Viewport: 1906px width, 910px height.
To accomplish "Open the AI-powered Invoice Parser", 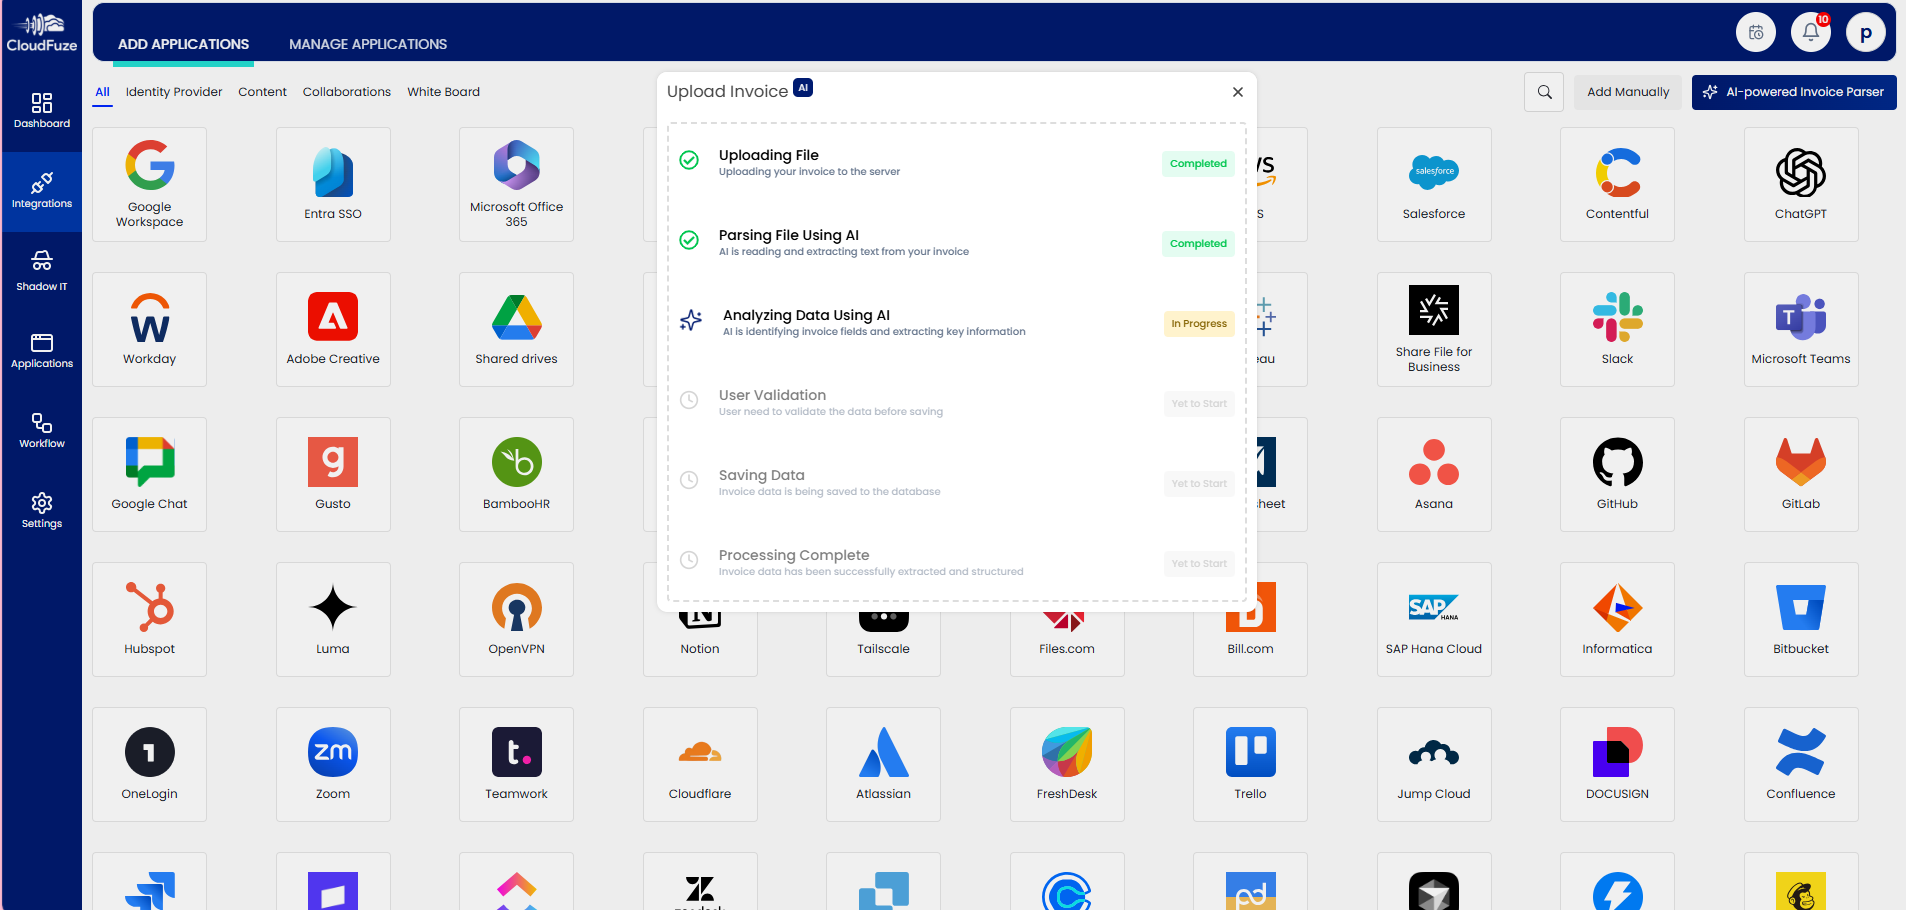I will [x=1793, y=92].
